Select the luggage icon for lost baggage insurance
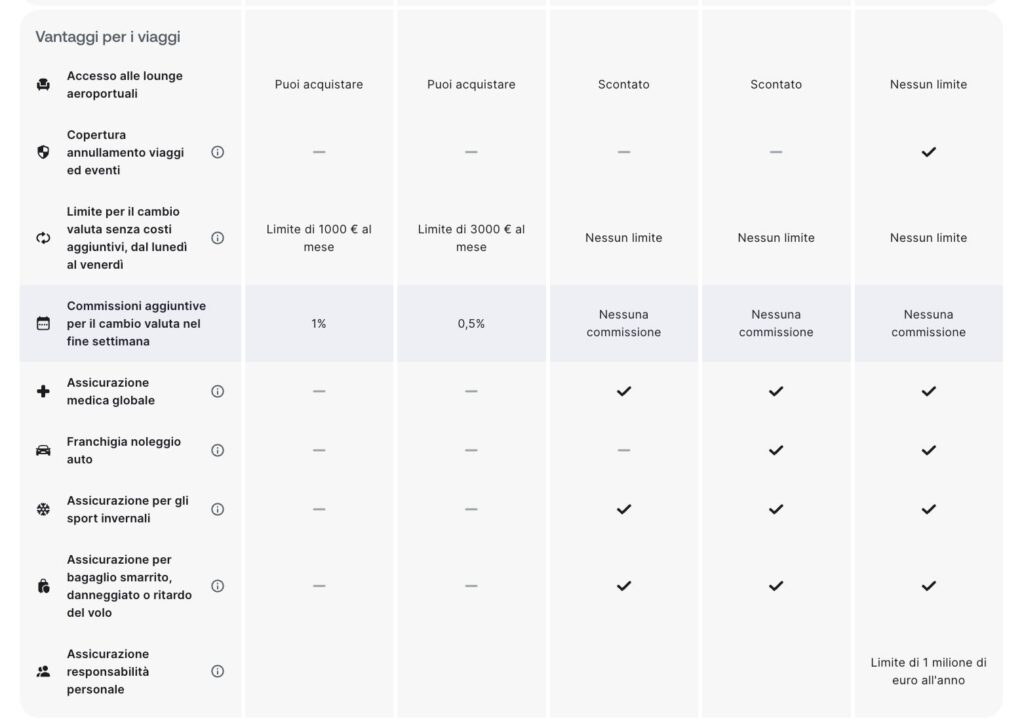Screen dimensions: 1024x721 tap(41, 587)
